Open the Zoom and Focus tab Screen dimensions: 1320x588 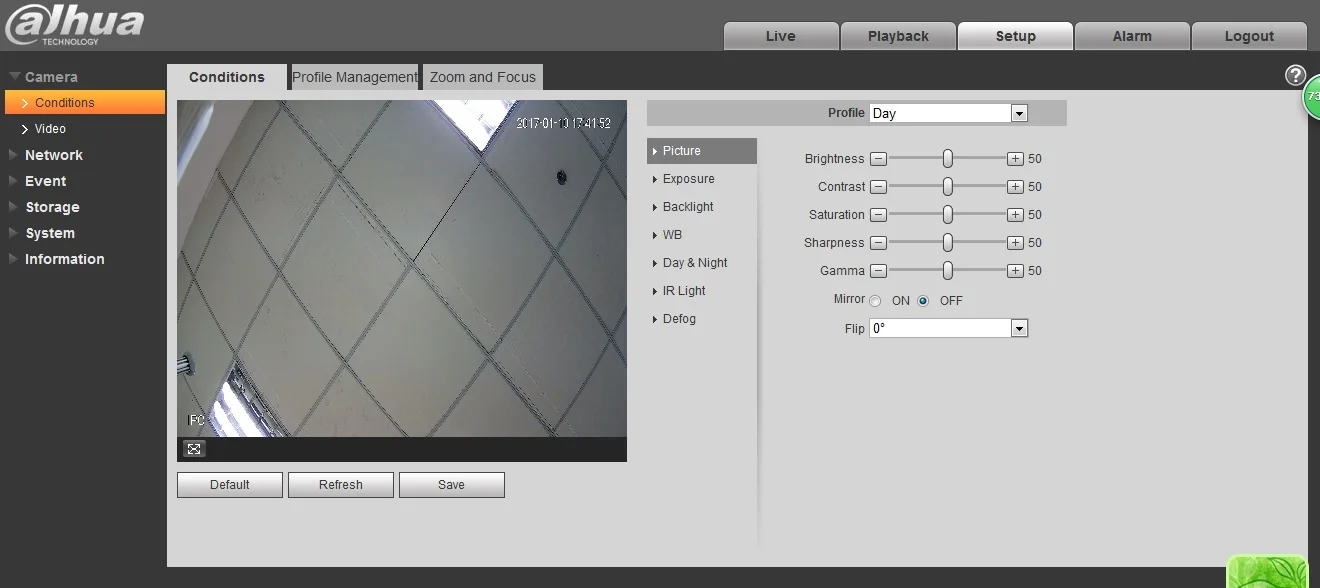coord(483,77)
